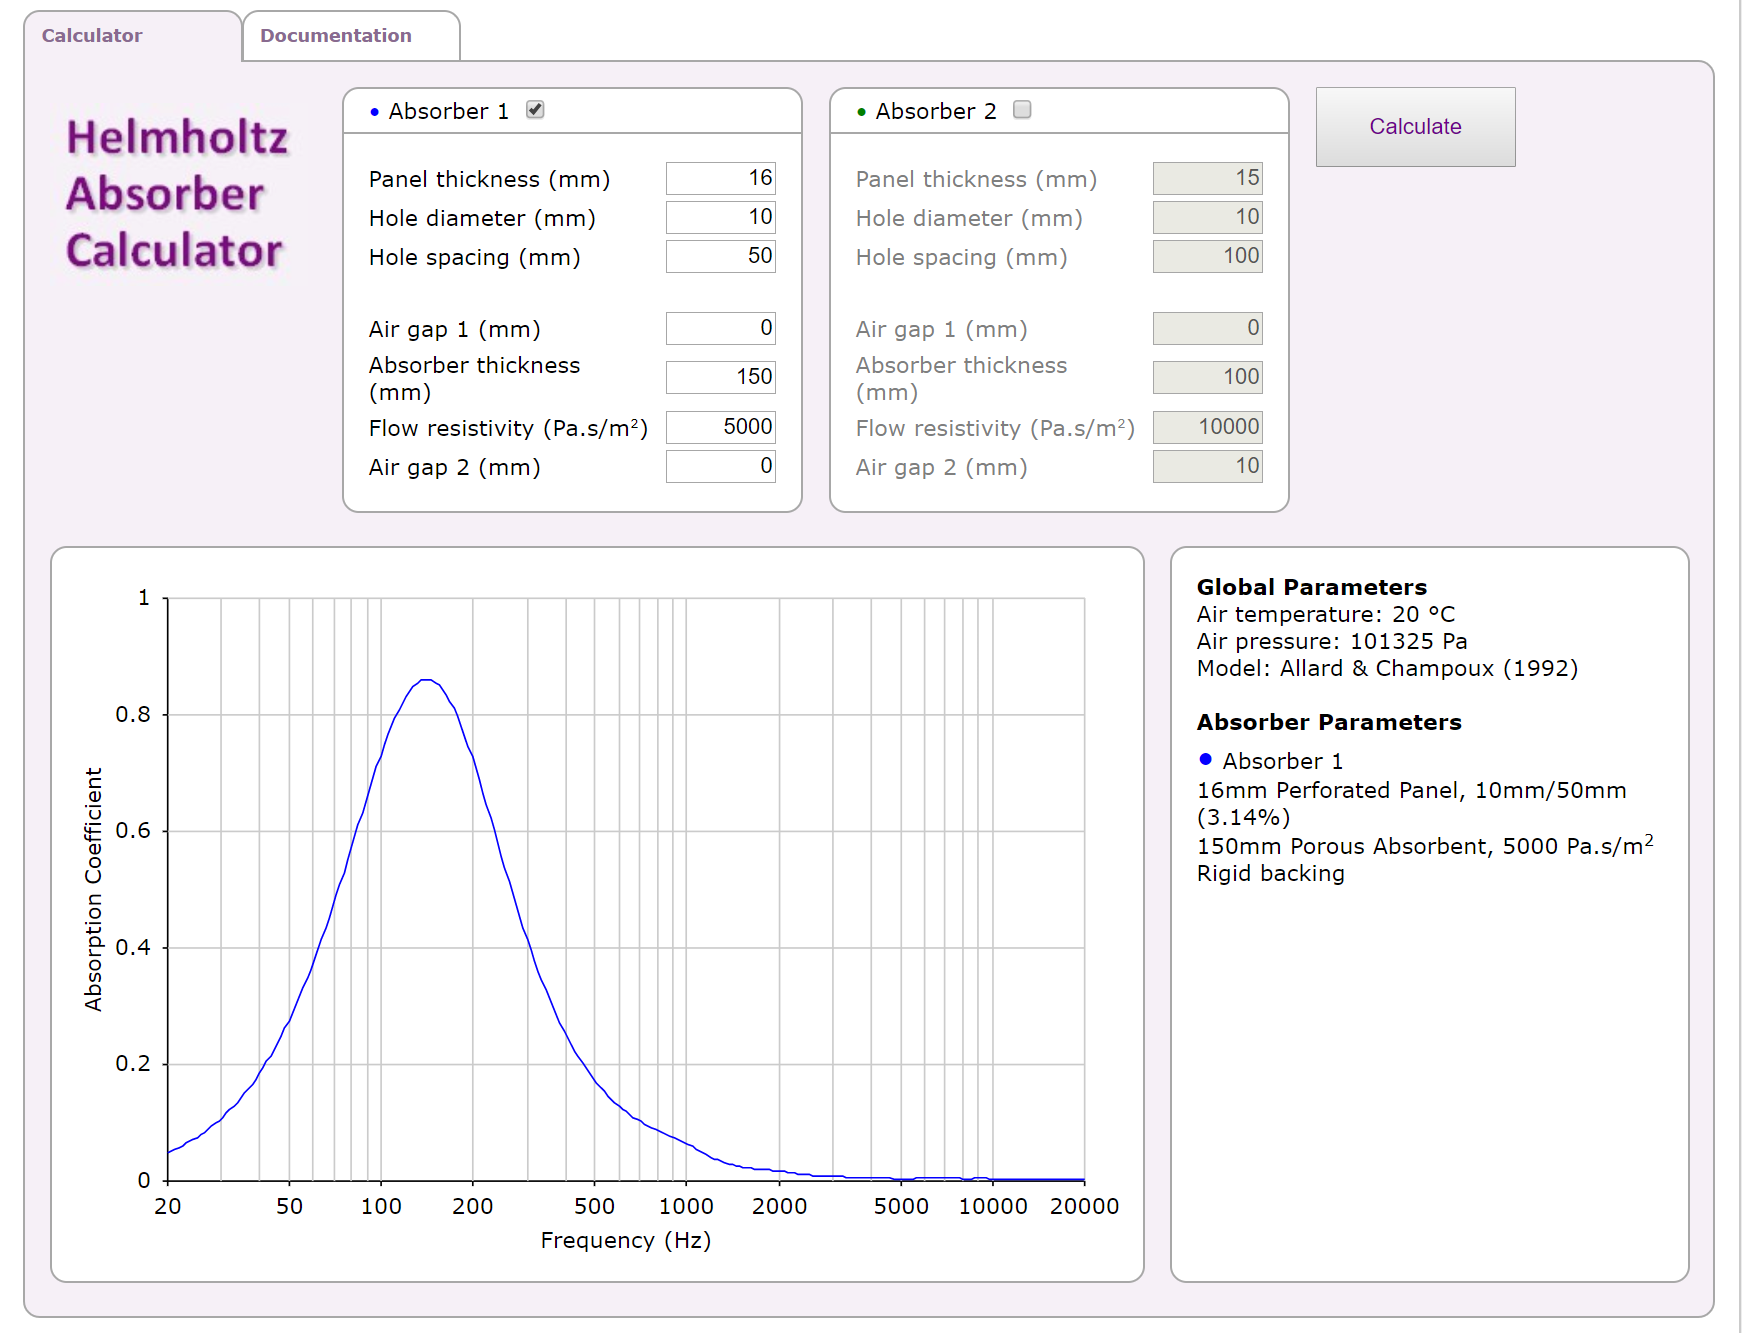Click the 'Rigid backing' text
1742x1333 pixels.
tap(1271, 873)
